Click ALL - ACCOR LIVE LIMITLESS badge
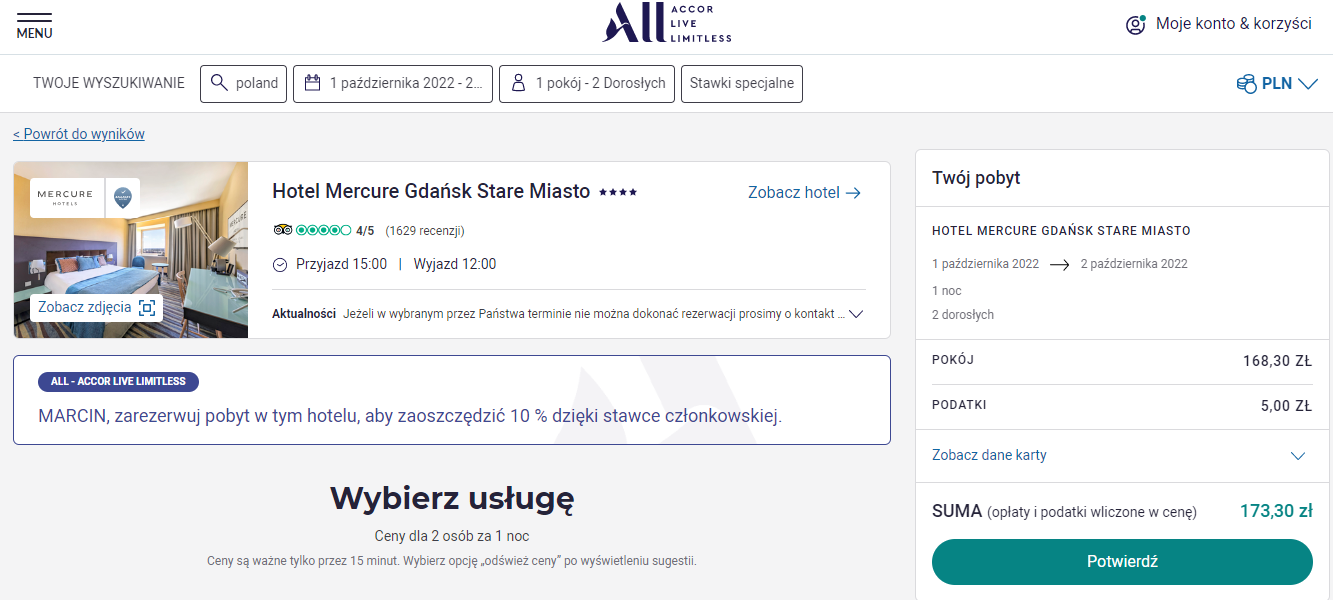The height and width of the screenshot is (600, 1333). 119,381
